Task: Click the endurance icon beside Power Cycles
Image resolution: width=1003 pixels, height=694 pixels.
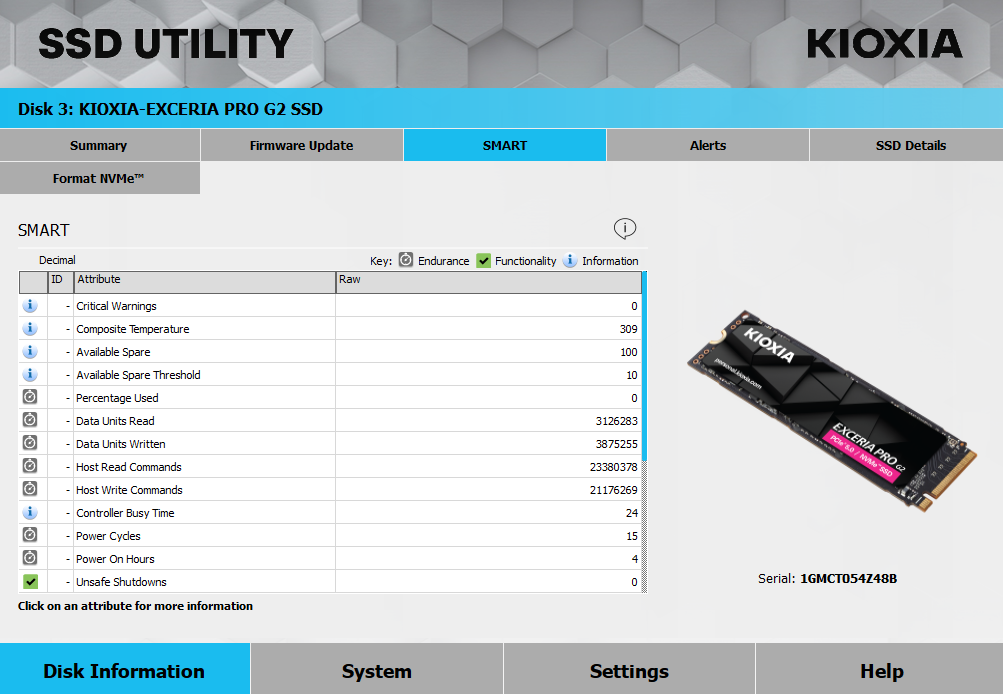Action: [29, 535]
